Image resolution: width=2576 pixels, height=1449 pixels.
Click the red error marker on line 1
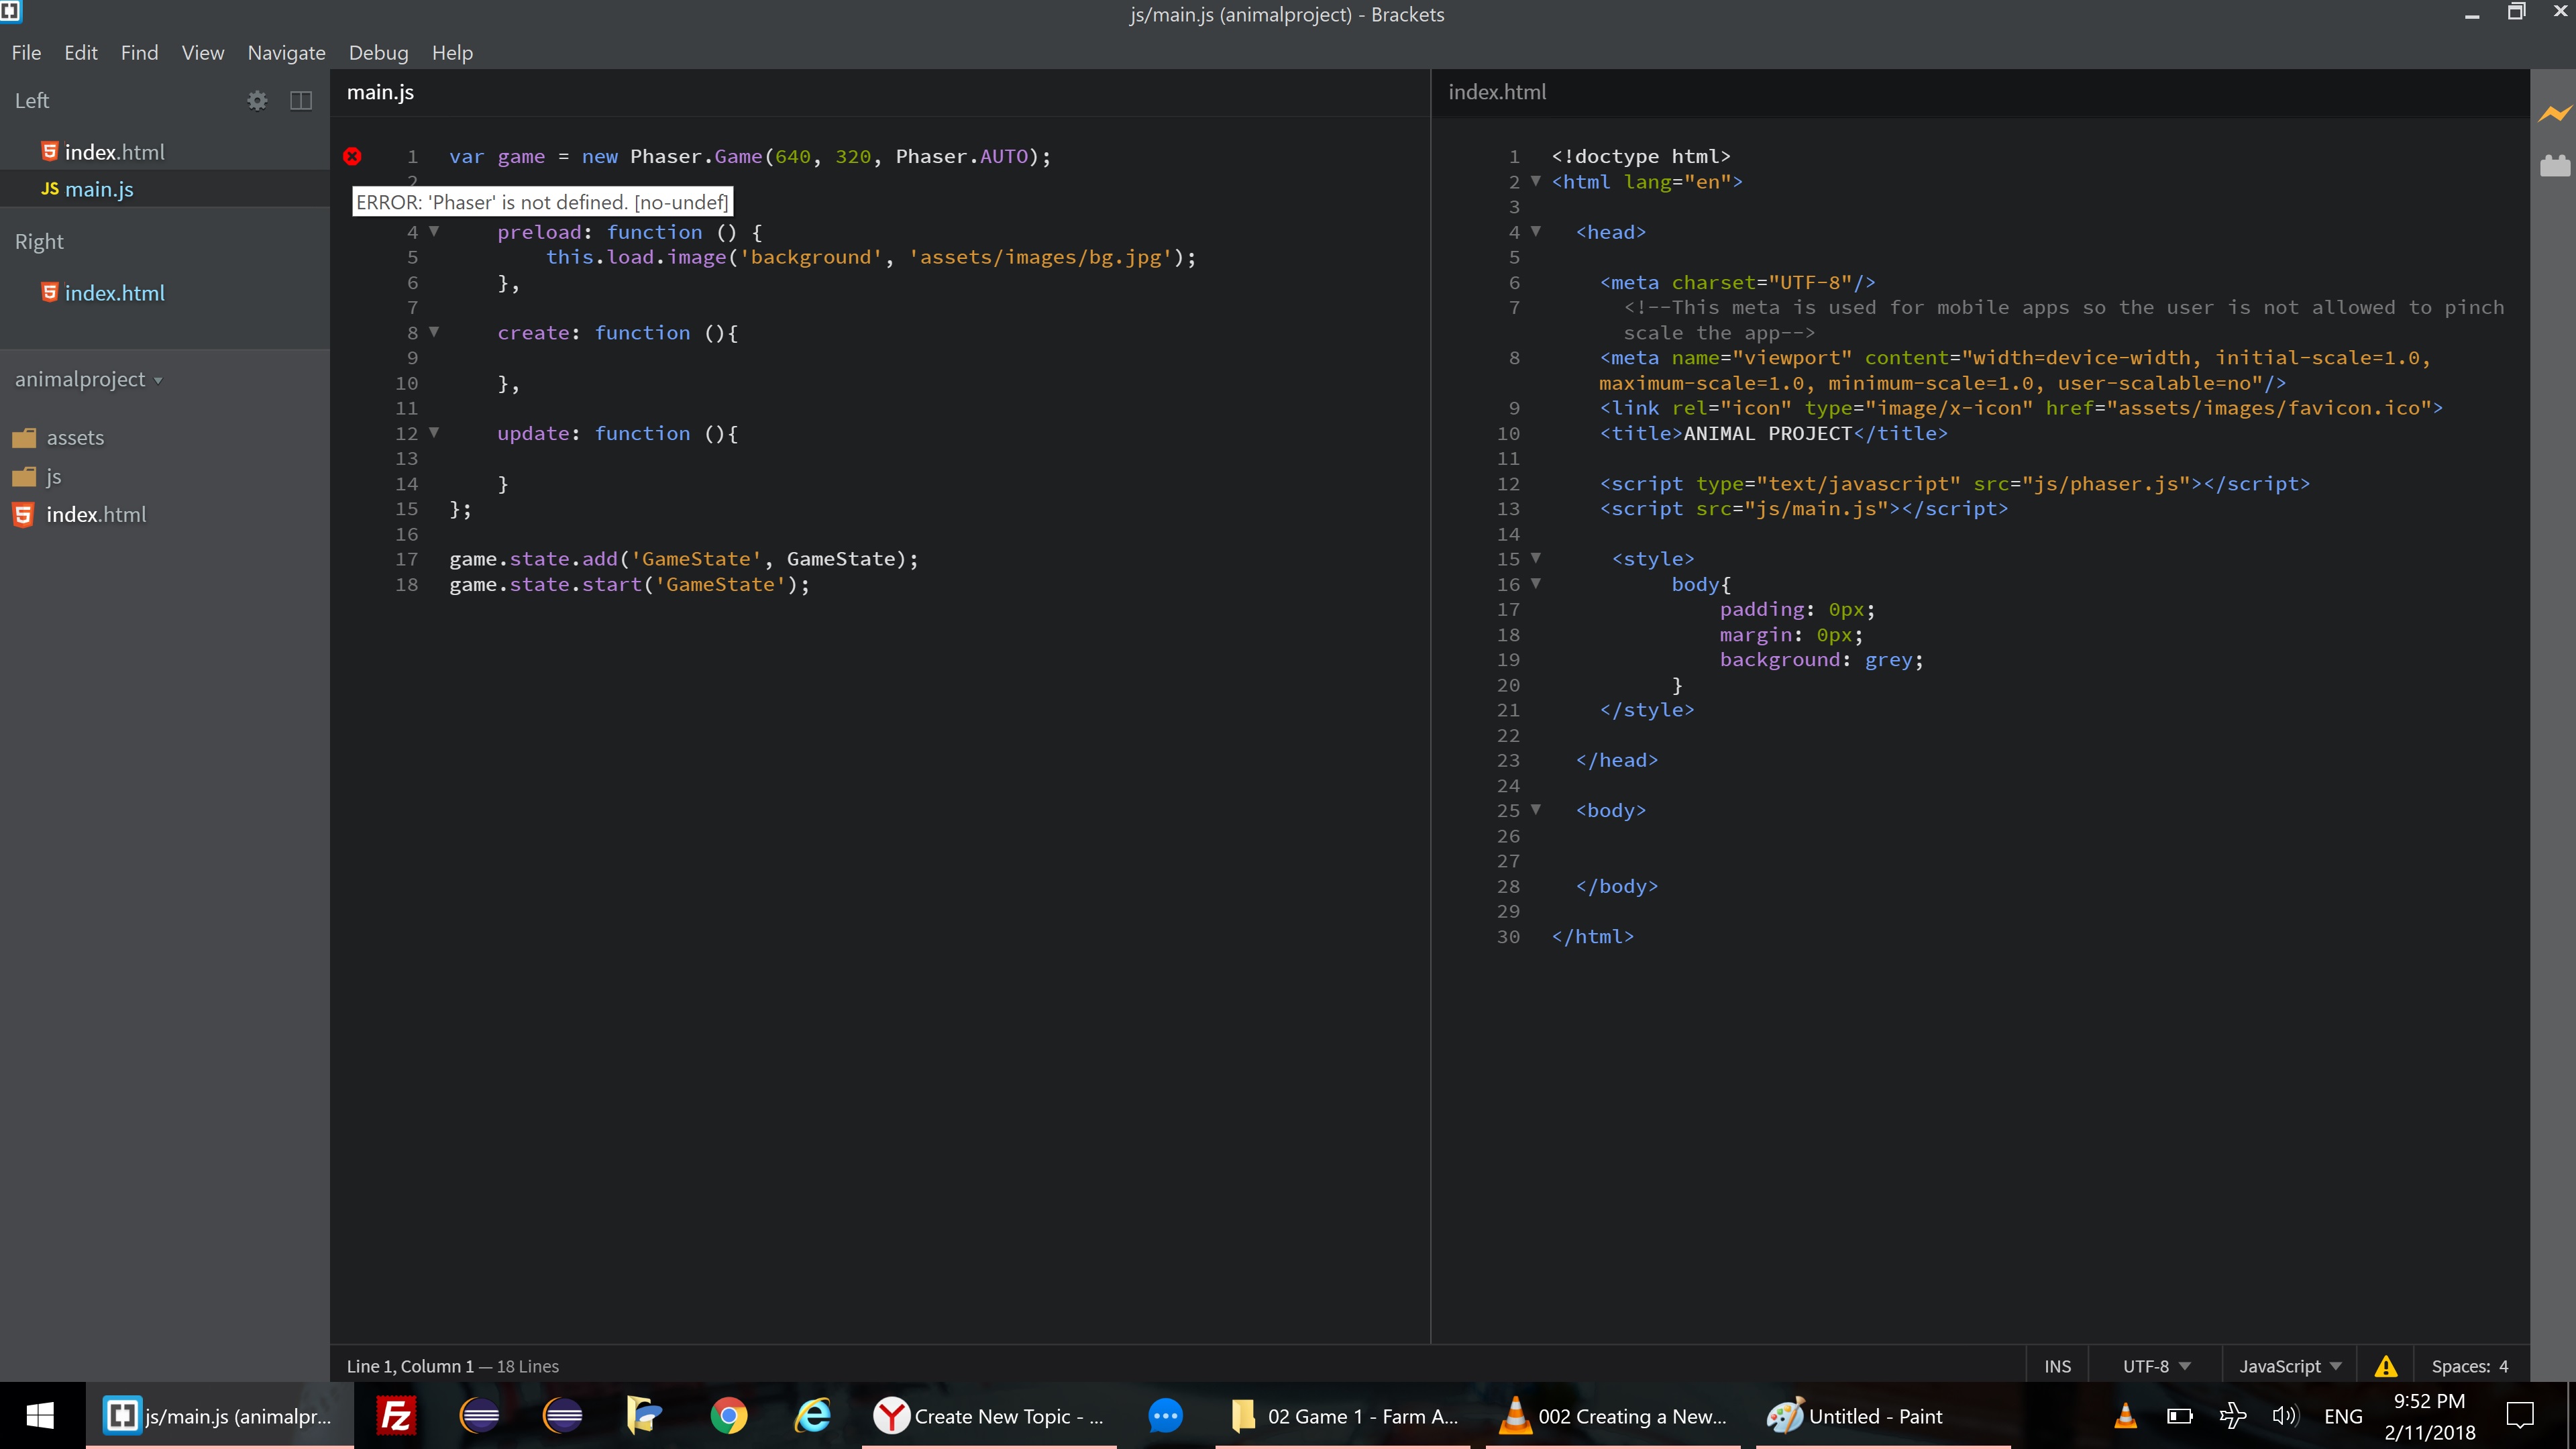coord(352,156)
